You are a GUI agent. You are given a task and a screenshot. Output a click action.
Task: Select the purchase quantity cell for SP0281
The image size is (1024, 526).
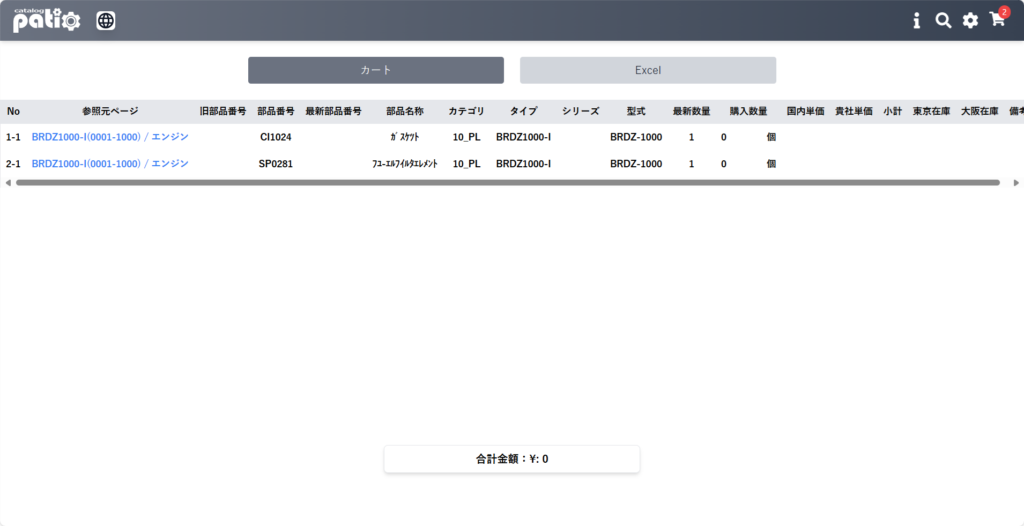[724, 164]
